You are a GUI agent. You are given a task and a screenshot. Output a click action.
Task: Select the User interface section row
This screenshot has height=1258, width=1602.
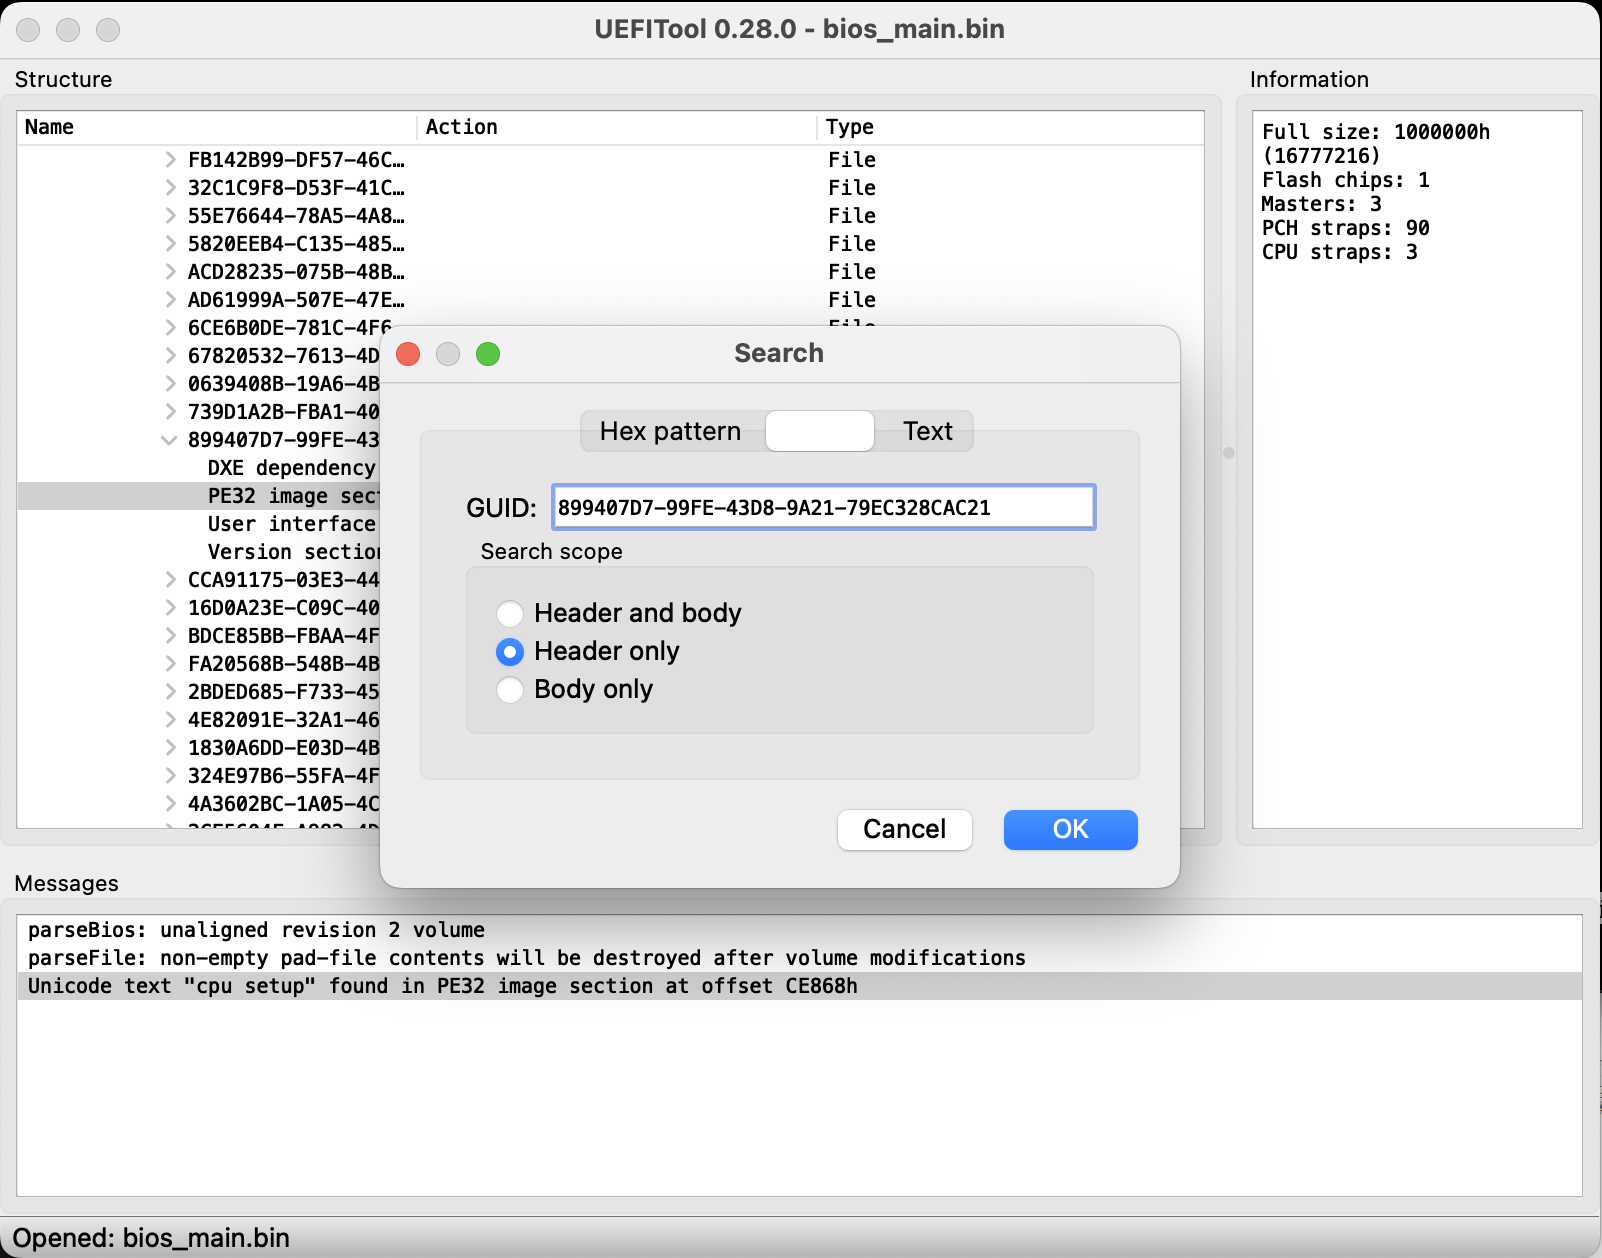[292, 524]
